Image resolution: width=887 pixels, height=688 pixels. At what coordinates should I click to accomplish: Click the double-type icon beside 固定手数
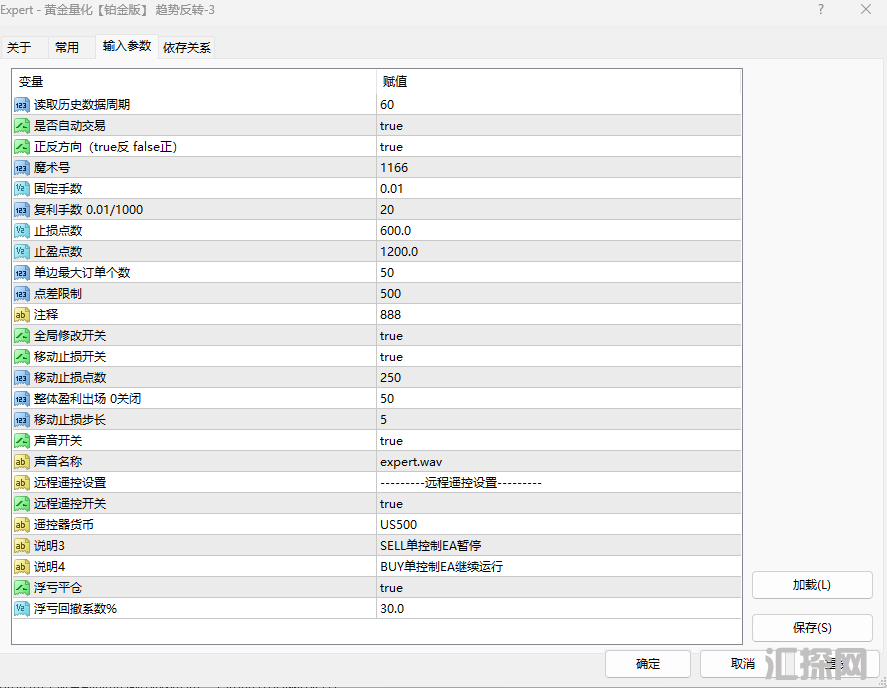(21, 189)
